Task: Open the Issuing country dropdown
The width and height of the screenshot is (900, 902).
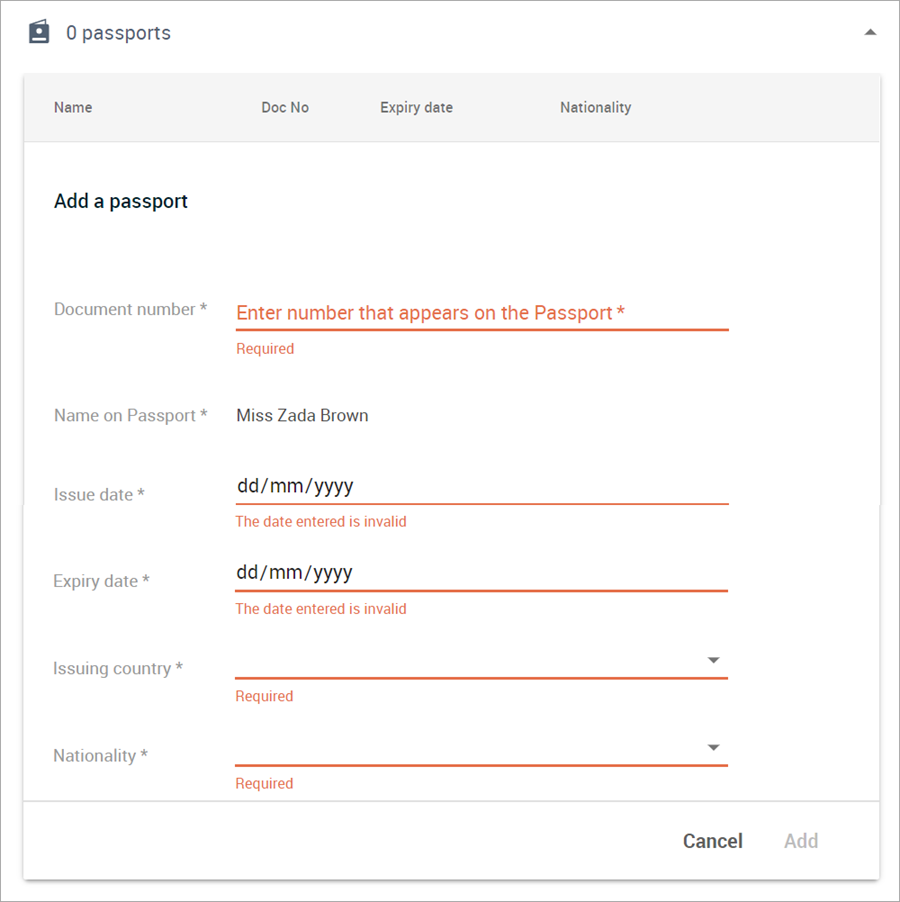Action: tap(480, 660)
